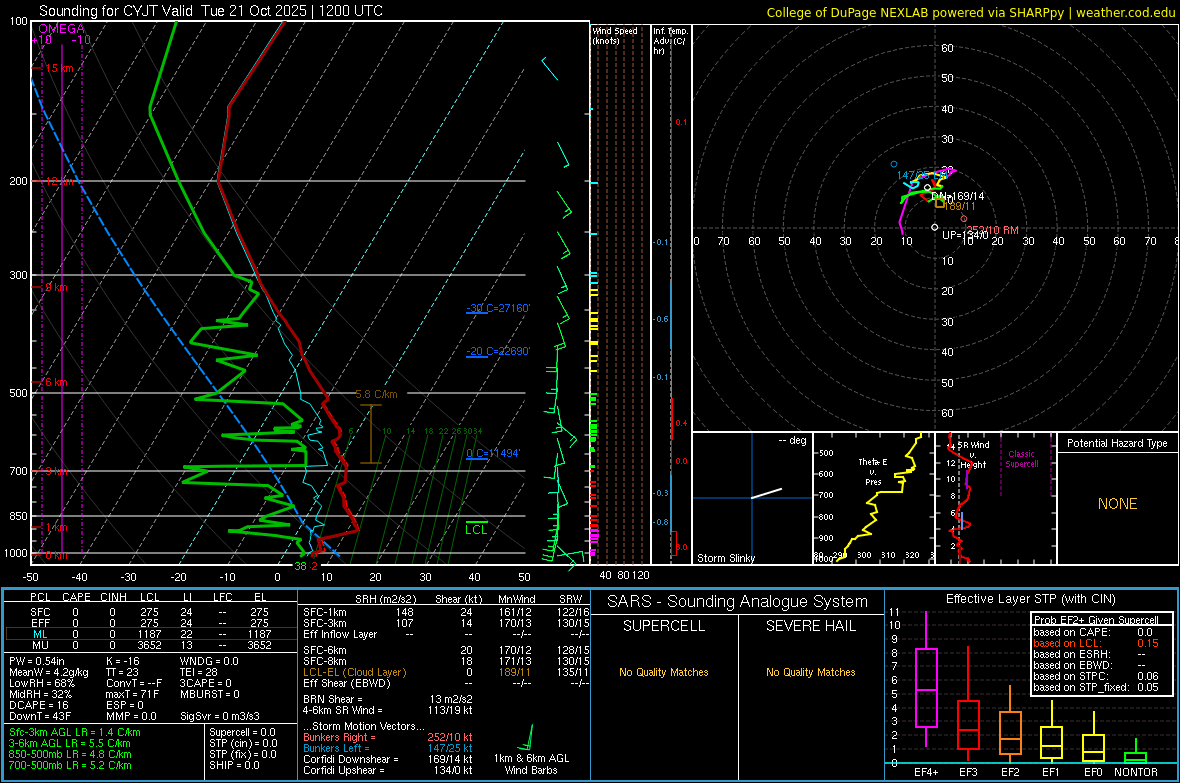Click the 'TEI = 28' value
Image resolution: width=1180 pixels, height=783 pixels.
199,672
